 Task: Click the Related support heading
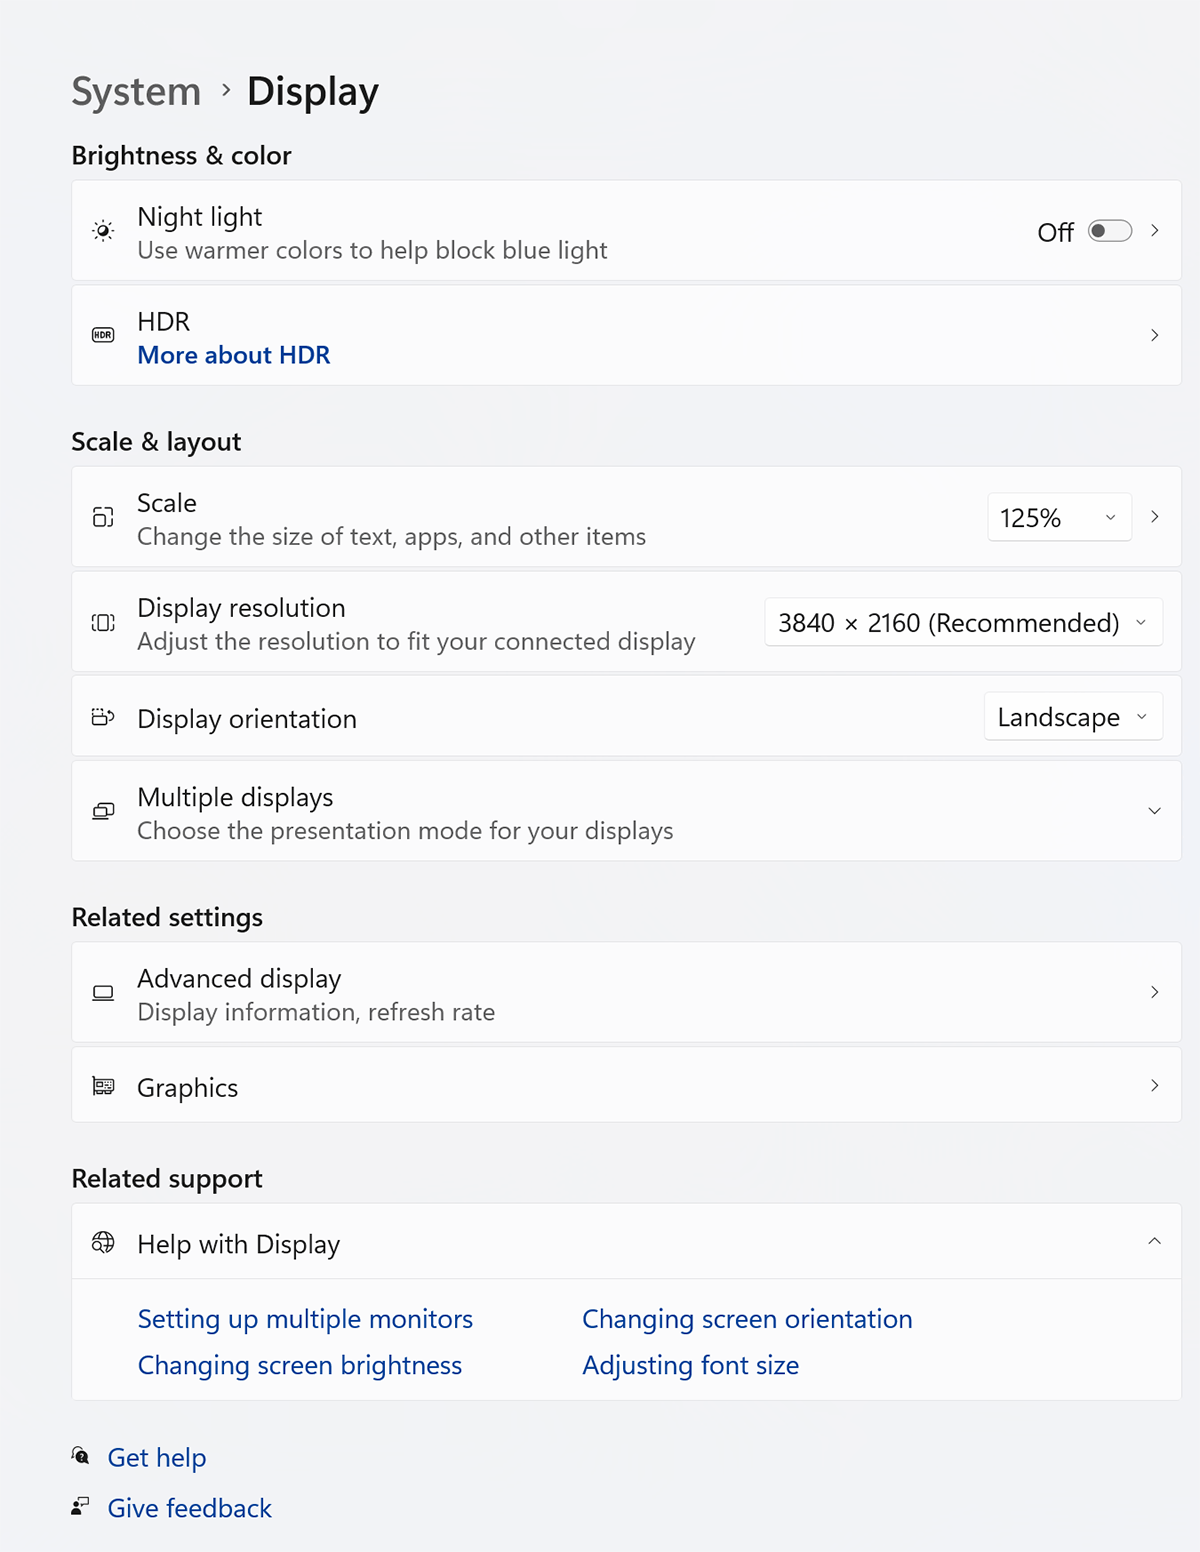(167, 1179)
